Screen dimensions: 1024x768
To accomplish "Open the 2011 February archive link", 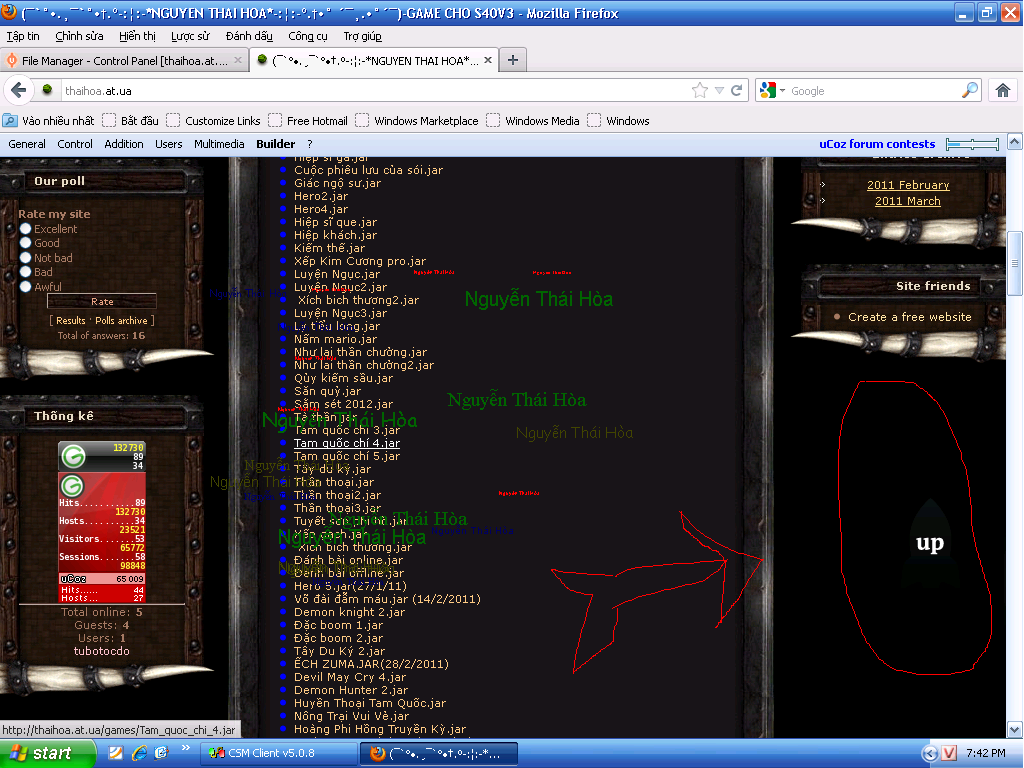I will tap(908, 185).
